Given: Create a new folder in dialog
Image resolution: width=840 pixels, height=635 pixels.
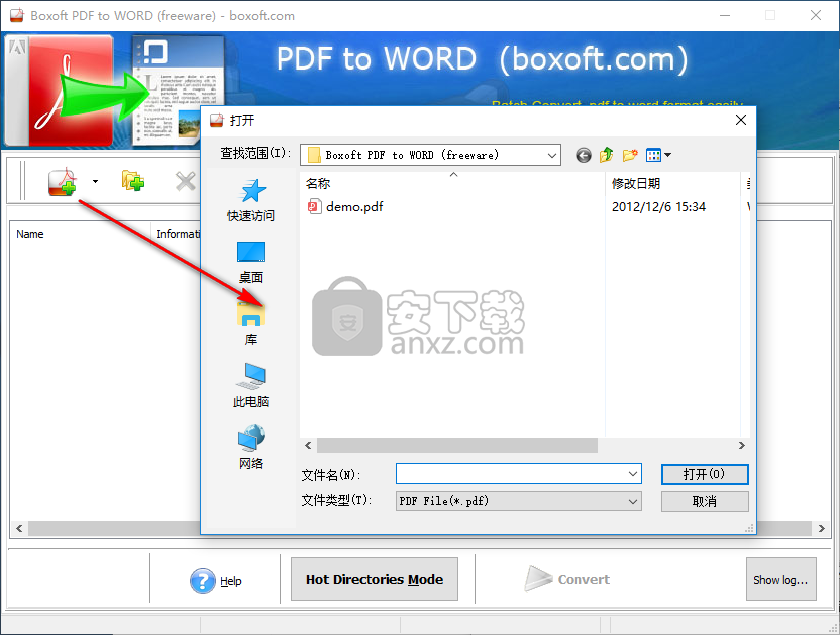Looking at the screenshot, I should click(x=630, y=155).
